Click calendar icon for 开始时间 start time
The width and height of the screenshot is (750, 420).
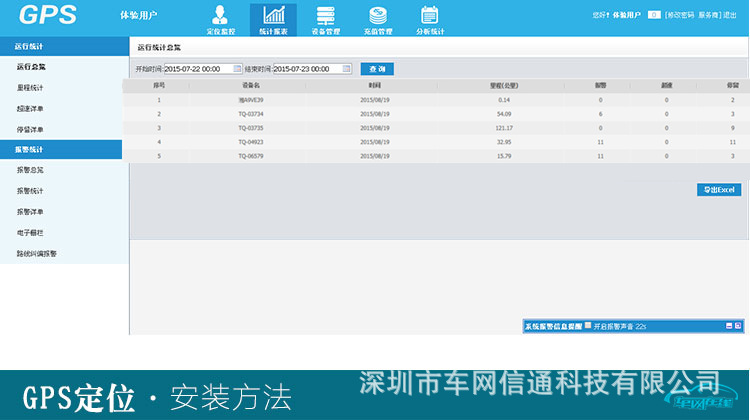click(x=238, y=69)
